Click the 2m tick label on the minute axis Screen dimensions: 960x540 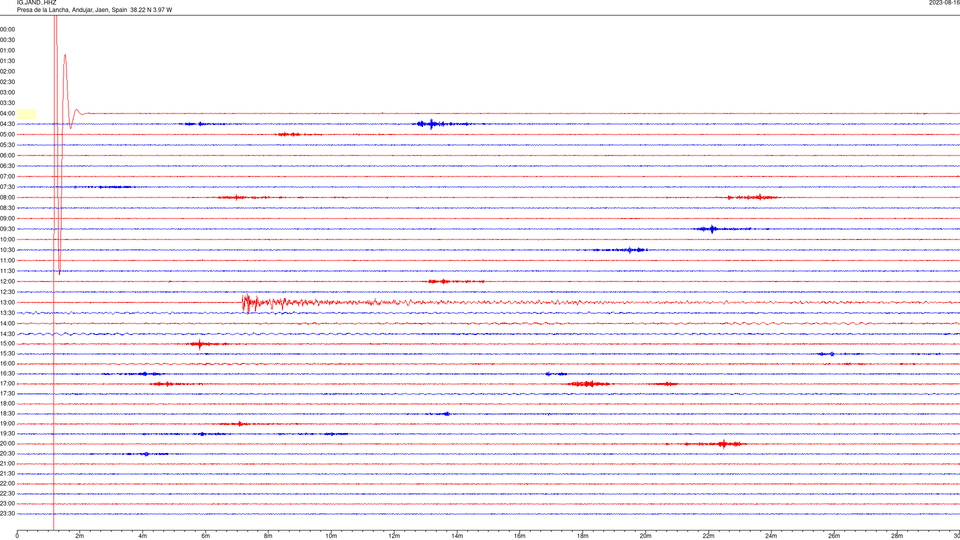80,536
